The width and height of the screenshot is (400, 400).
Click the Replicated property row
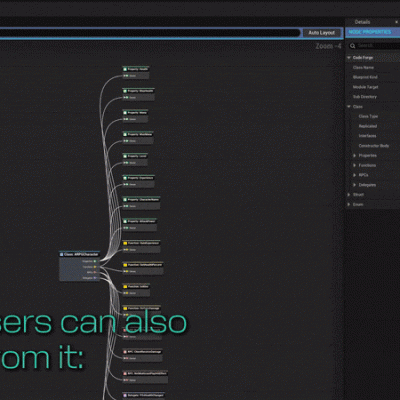373,126
